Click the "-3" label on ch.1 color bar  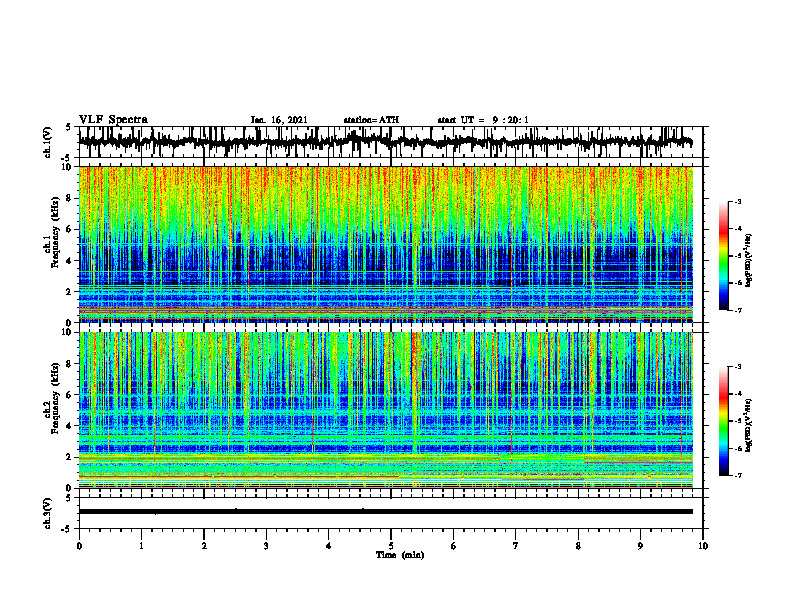(738, 202)
